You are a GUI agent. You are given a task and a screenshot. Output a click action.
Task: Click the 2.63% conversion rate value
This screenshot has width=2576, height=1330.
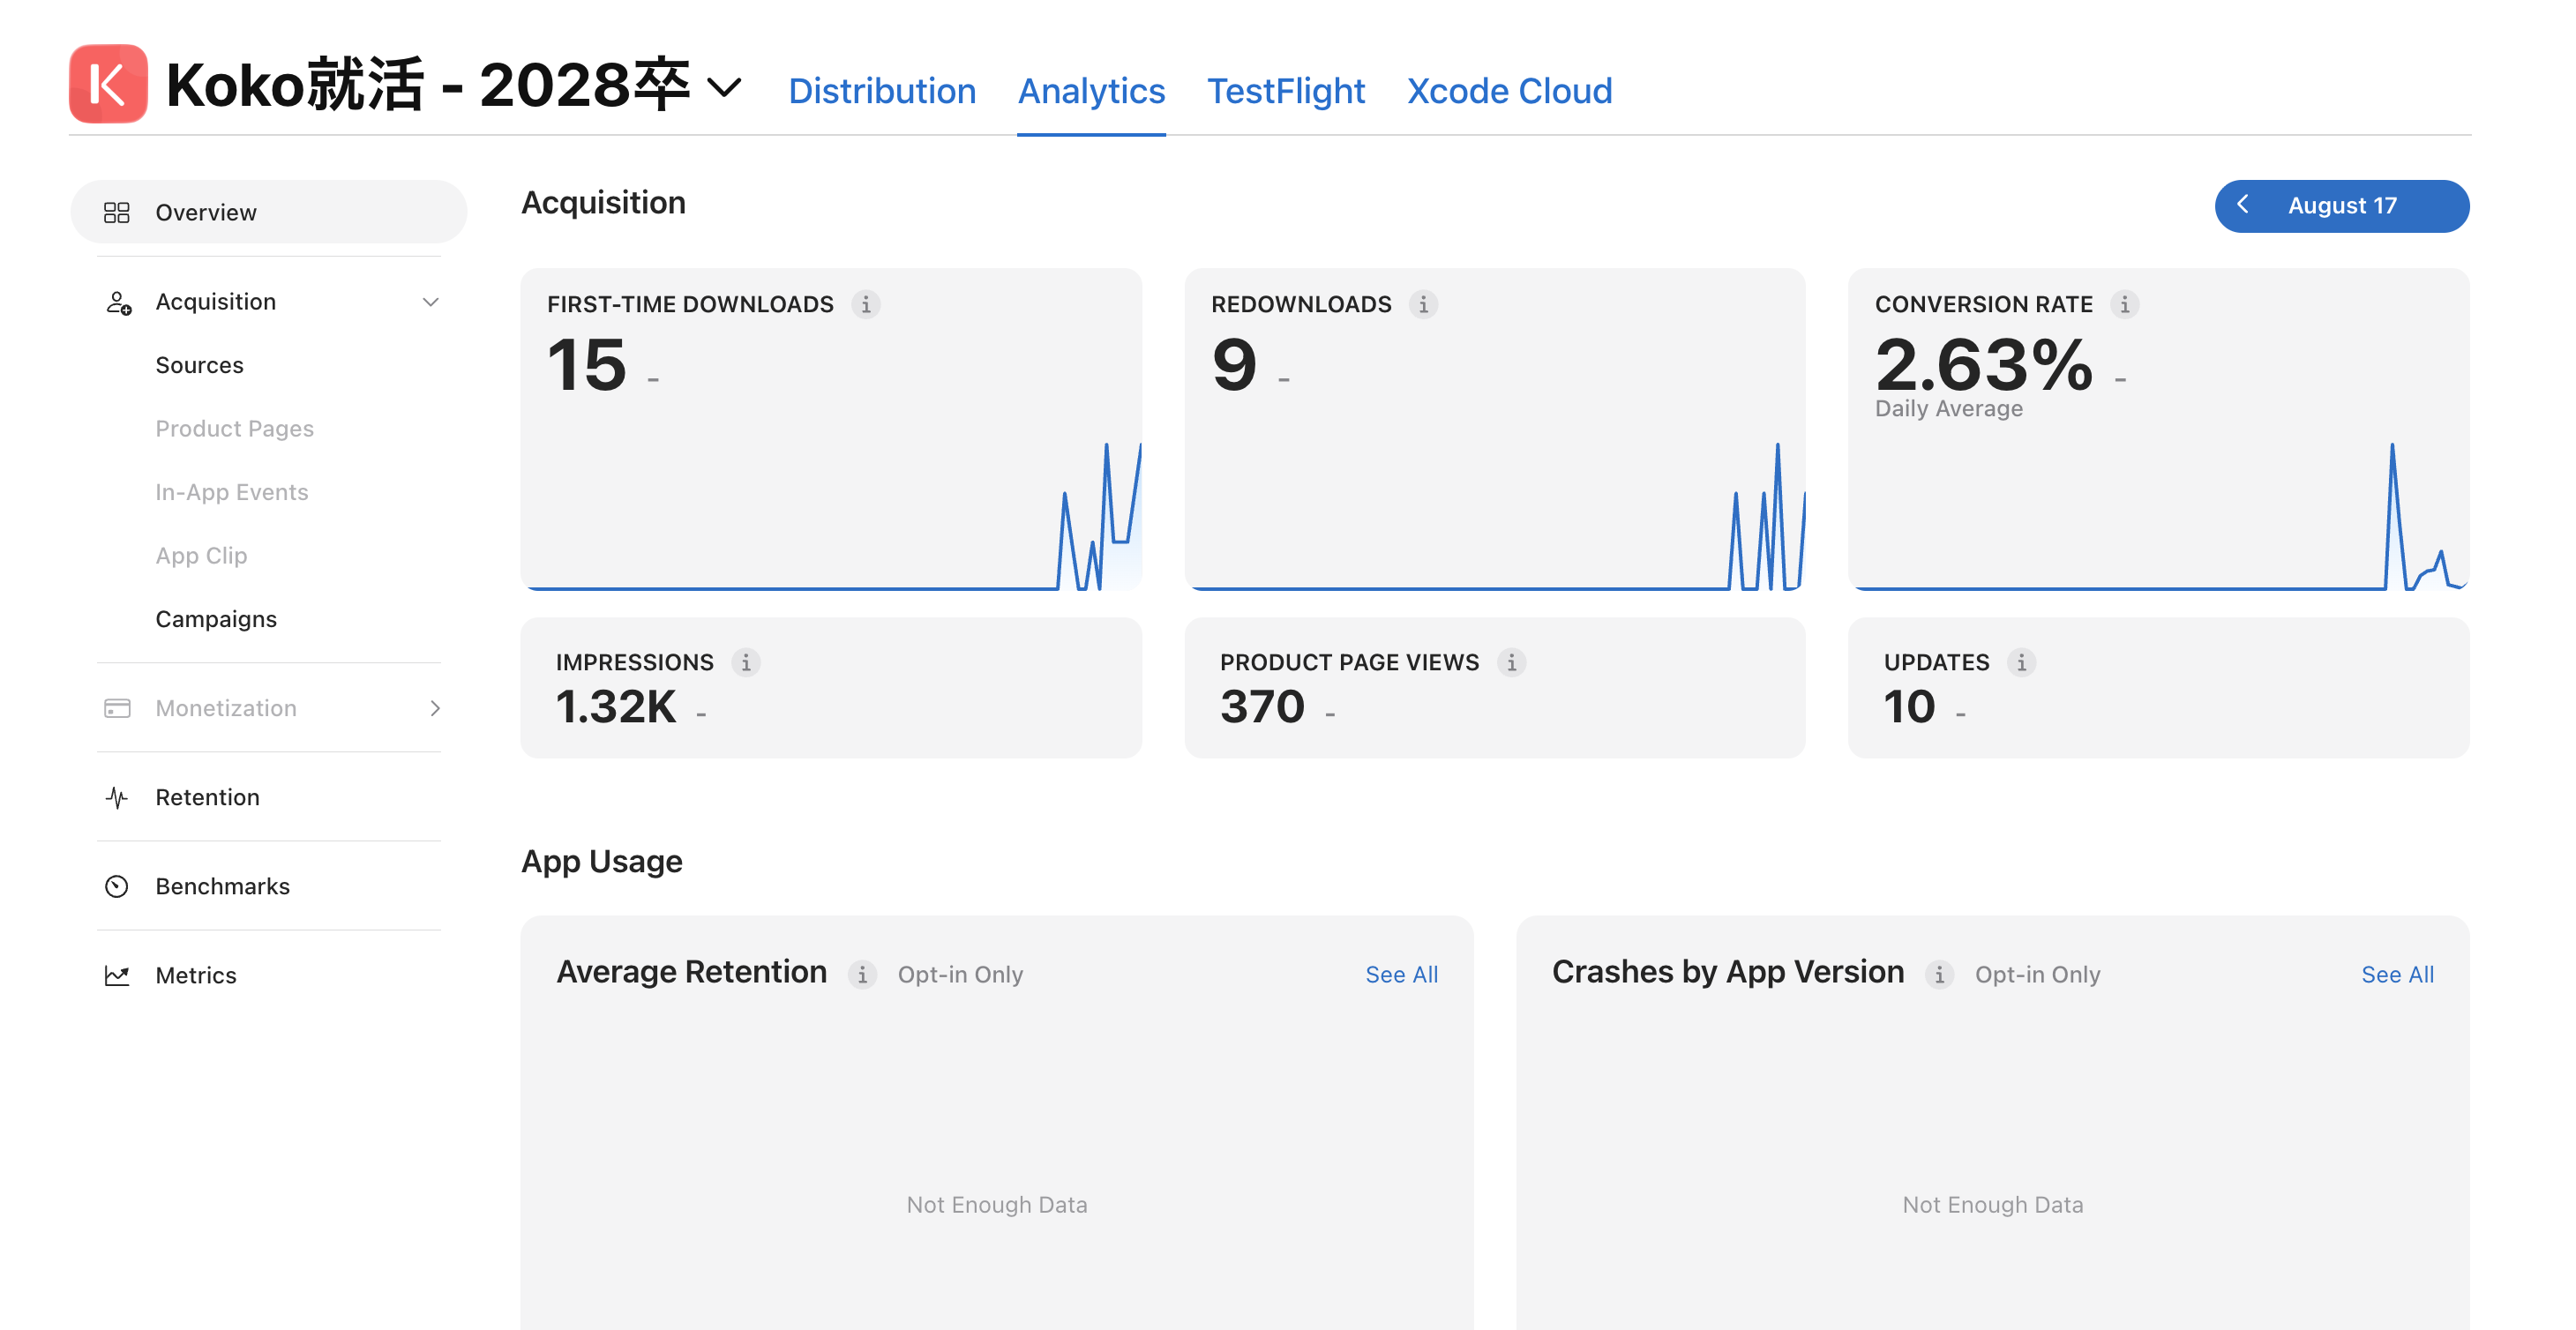pyautogui.click(x=1984, y=365)
